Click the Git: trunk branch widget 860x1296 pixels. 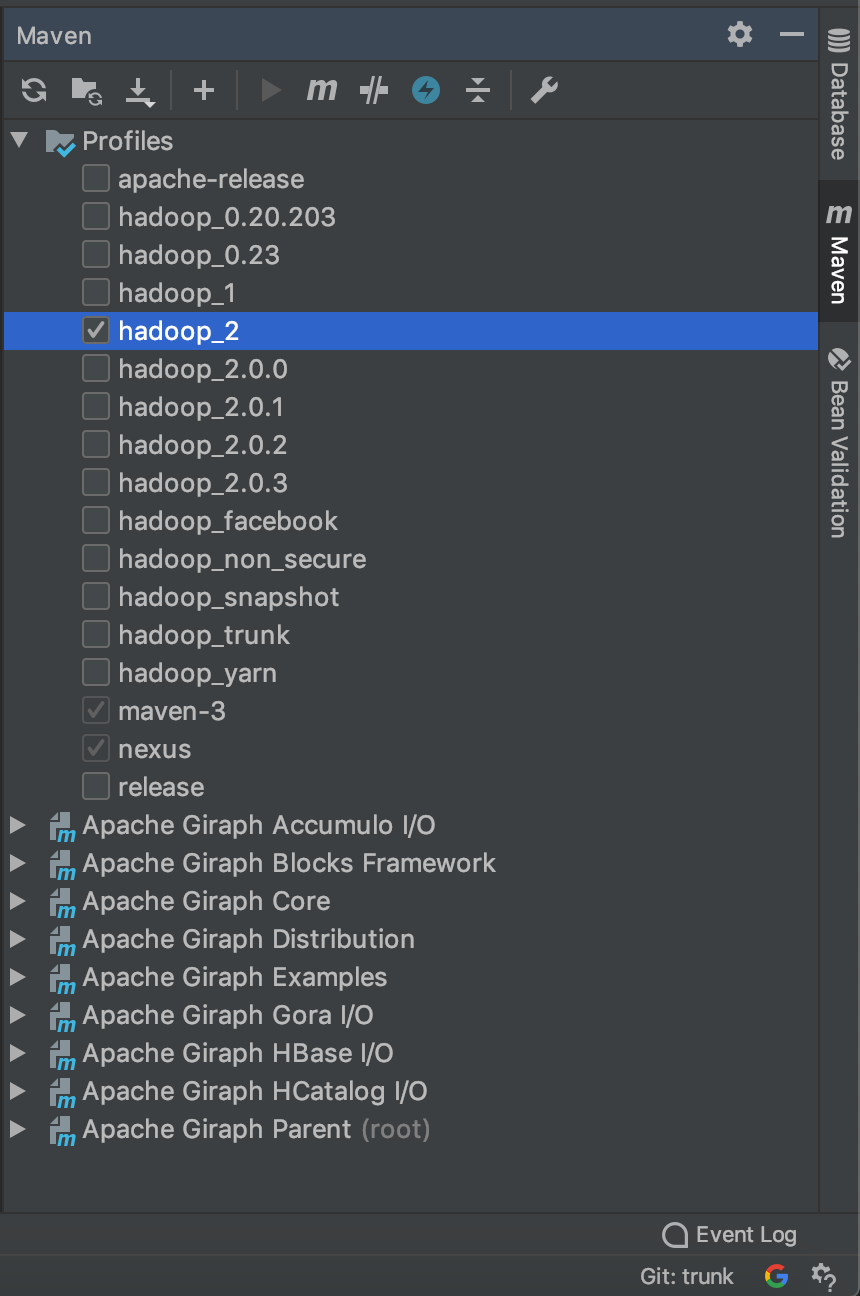(687, 1276)
